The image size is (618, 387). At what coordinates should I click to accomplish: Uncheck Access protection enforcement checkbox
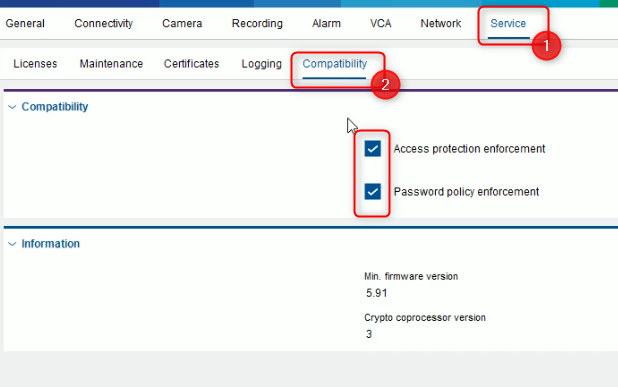tap(372, 149)
